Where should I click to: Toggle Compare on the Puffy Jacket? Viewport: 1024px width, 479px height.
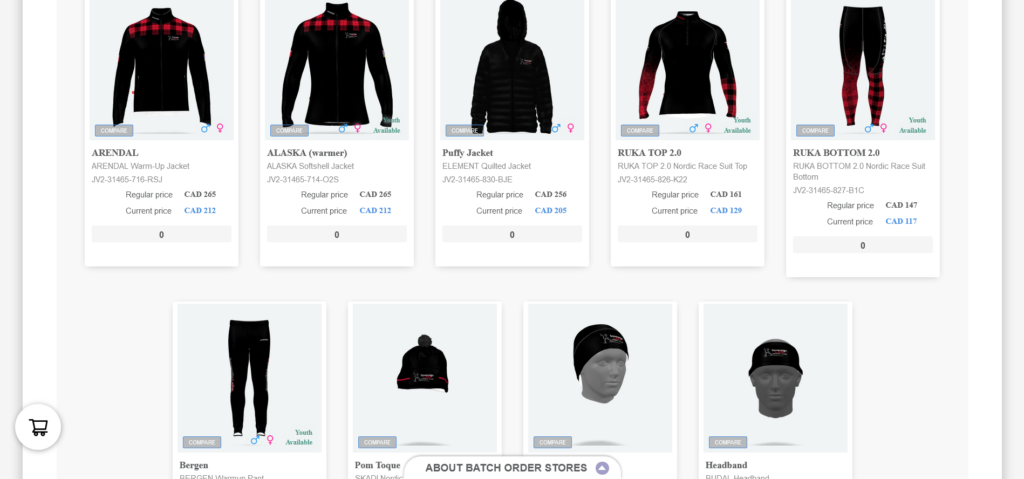[x=465, y=131]
